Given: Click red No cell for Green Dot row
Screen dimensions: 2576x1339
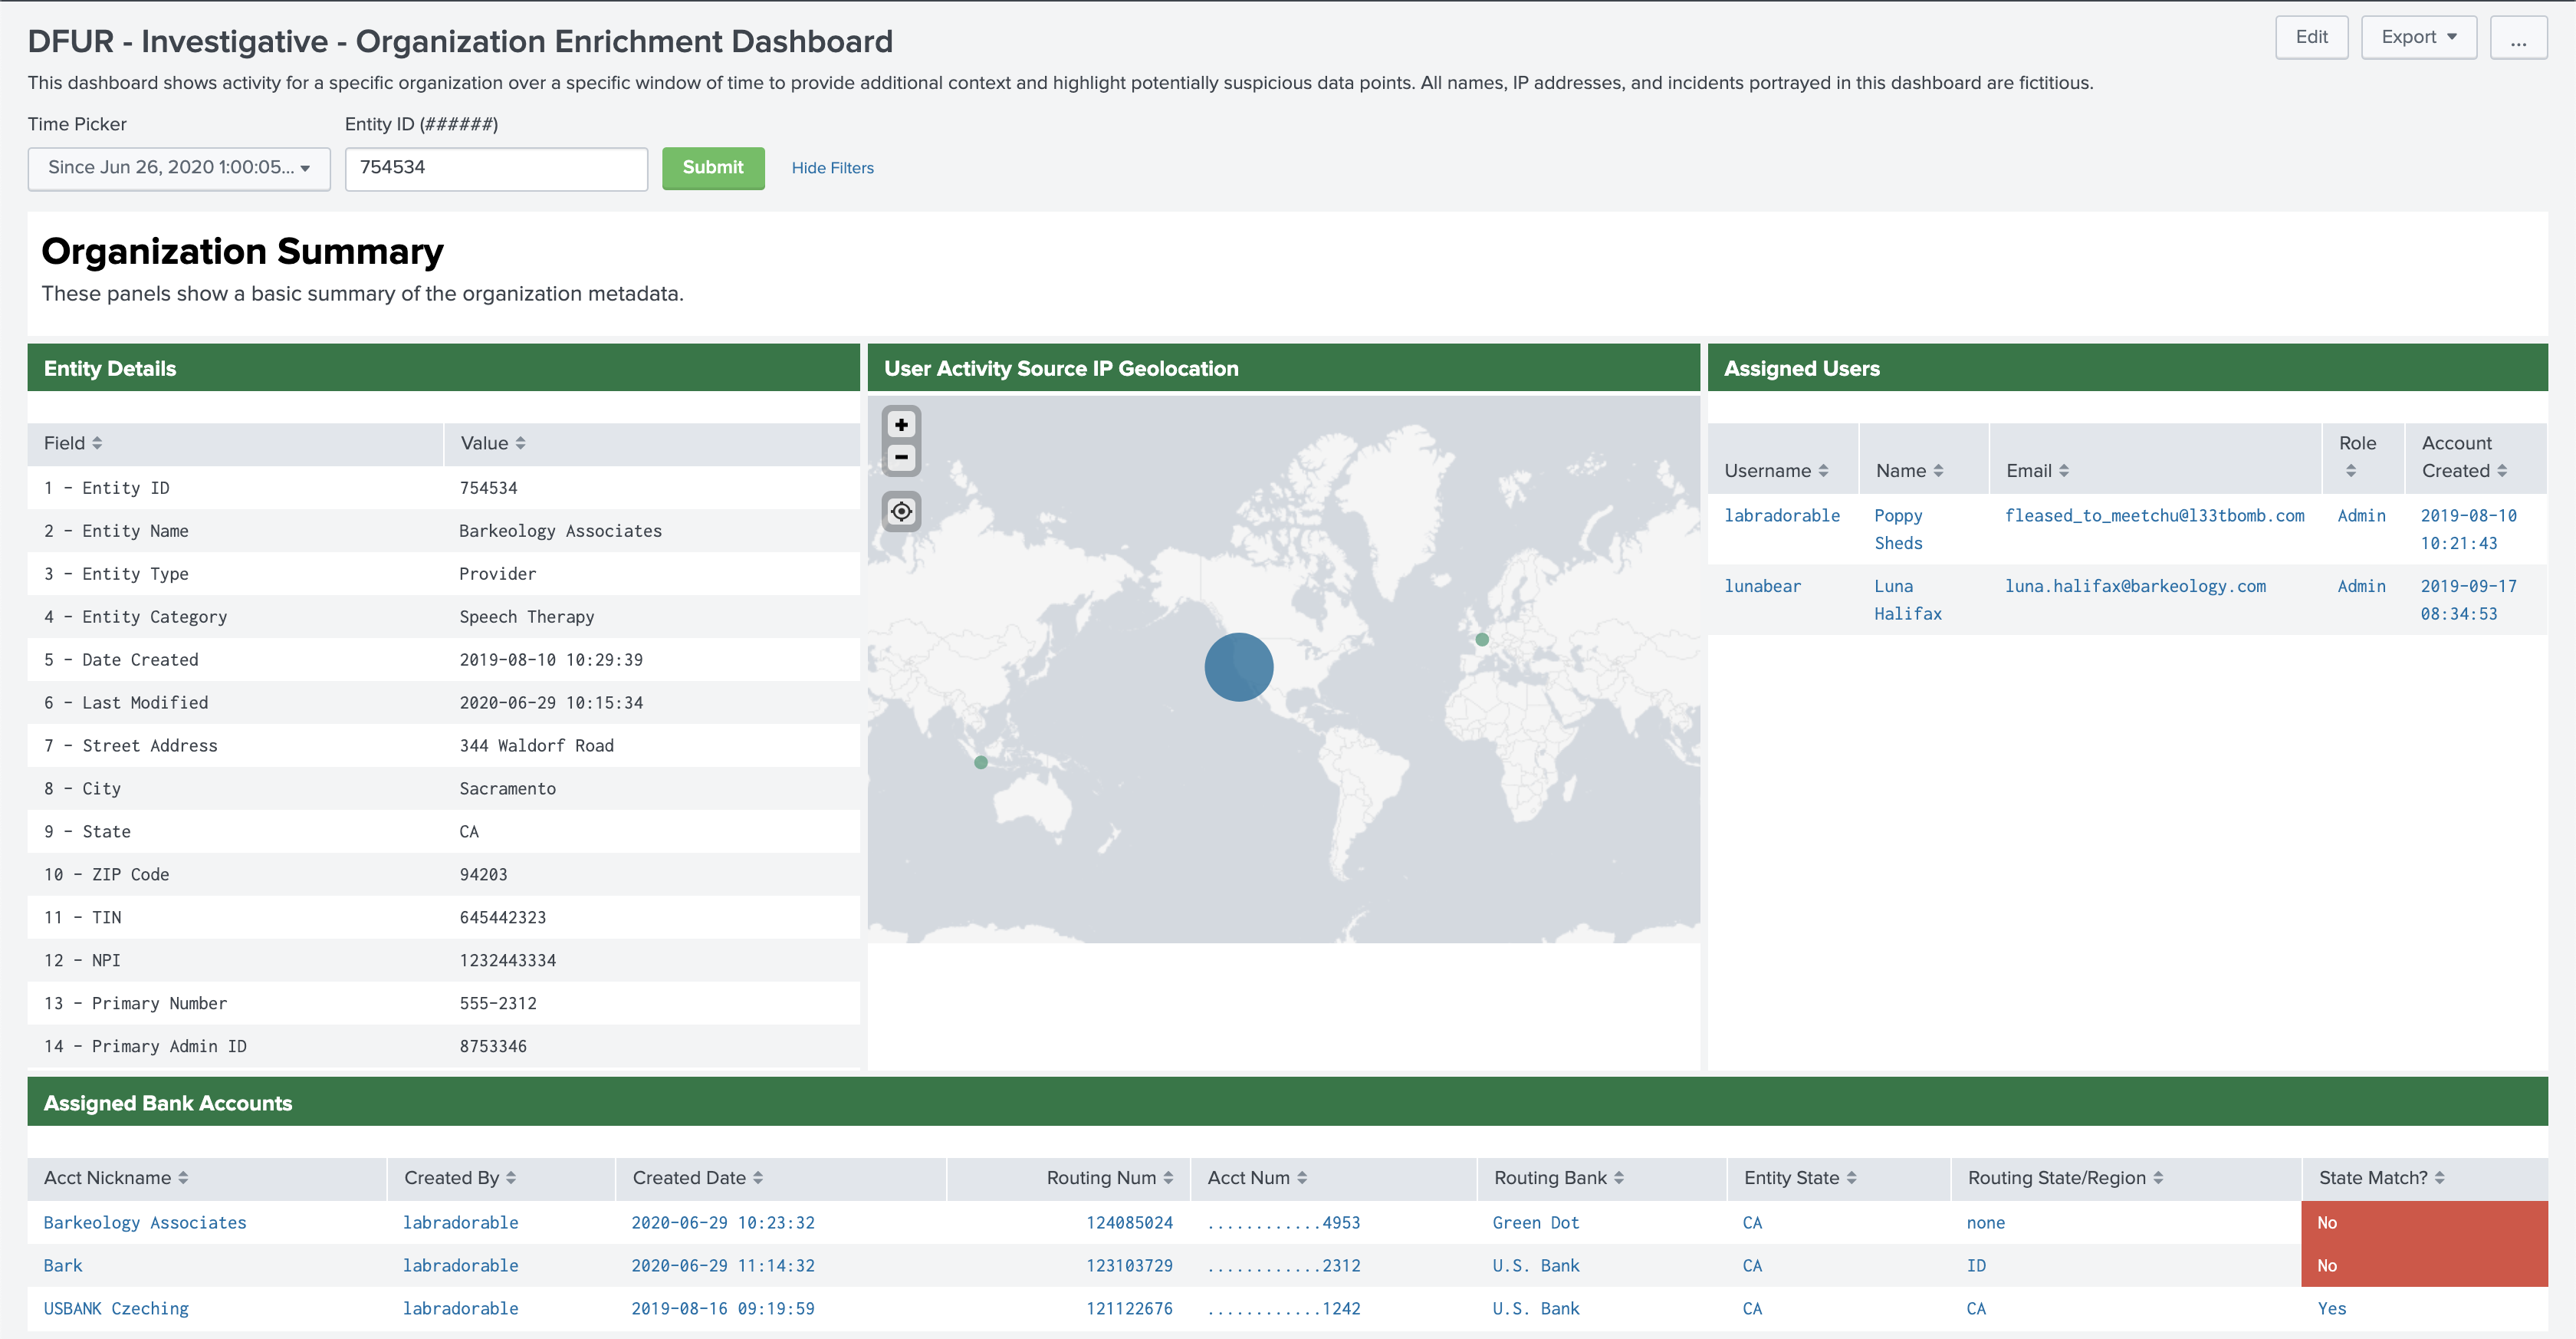Looking at the screenshot, I should pyautogui.click(x=2424, y=1223).
